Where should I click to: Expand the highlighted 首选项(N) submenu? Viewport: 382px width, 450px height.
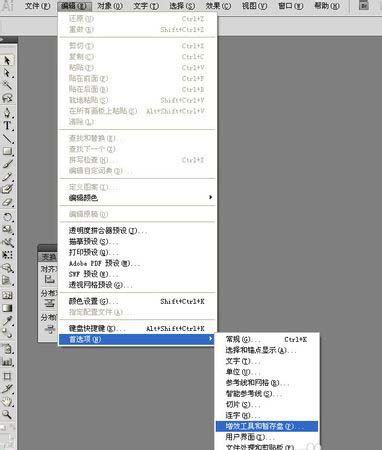[x=137, y=339]
